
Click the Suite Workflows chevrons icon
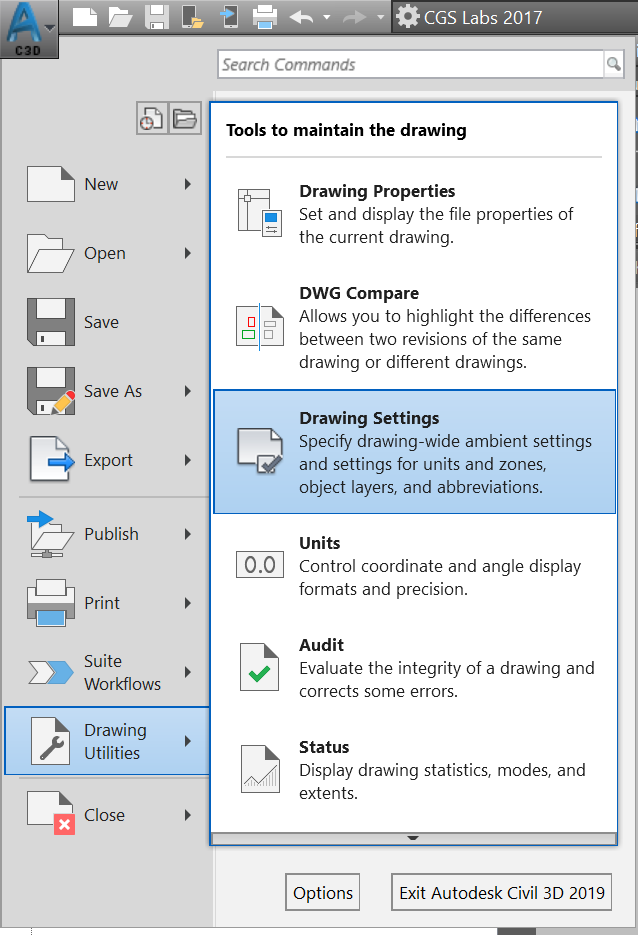pyautogui.click(x=51, y=672)
